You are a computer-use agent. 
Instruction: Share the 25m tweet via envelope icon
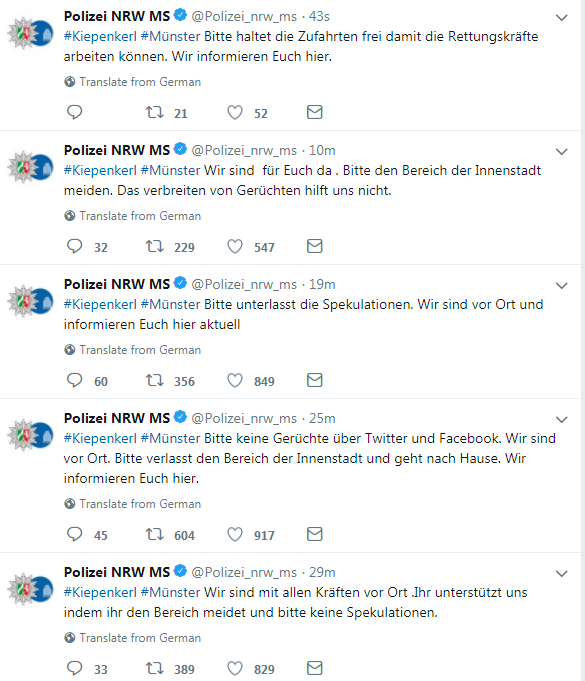314,534
